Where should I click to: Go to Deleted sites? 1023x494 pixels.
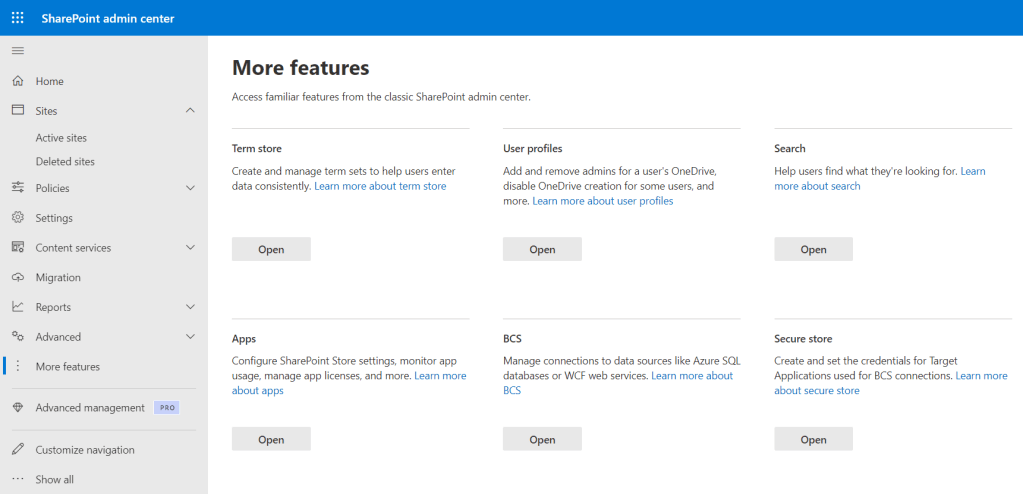65,161
